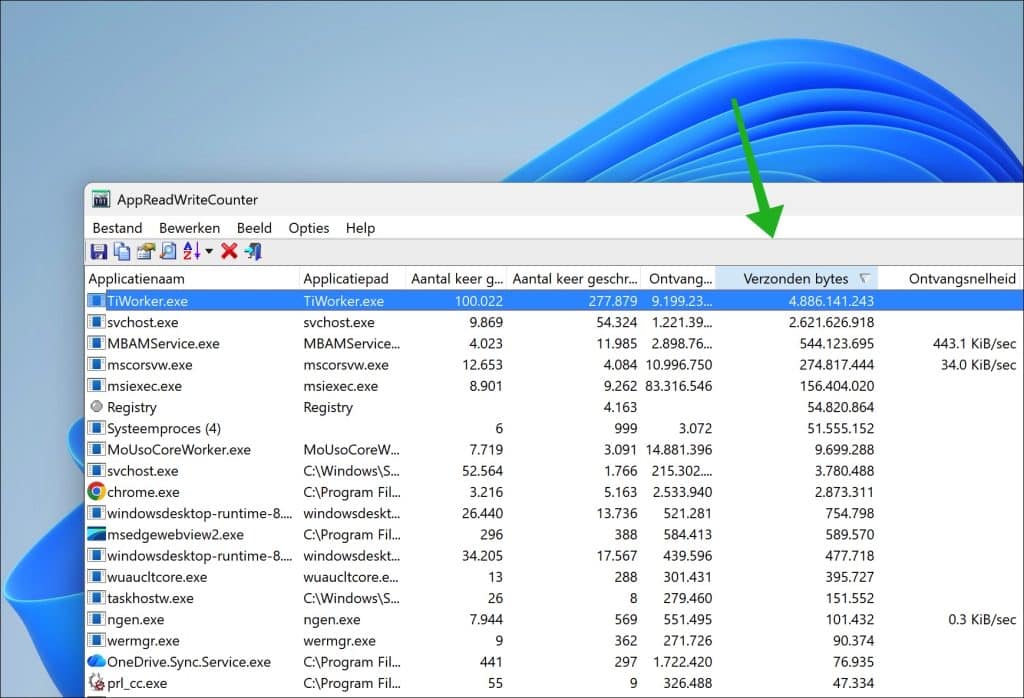Click the 83.316.546 received bytes value
1024x698 pixels.
coord(679,386)
